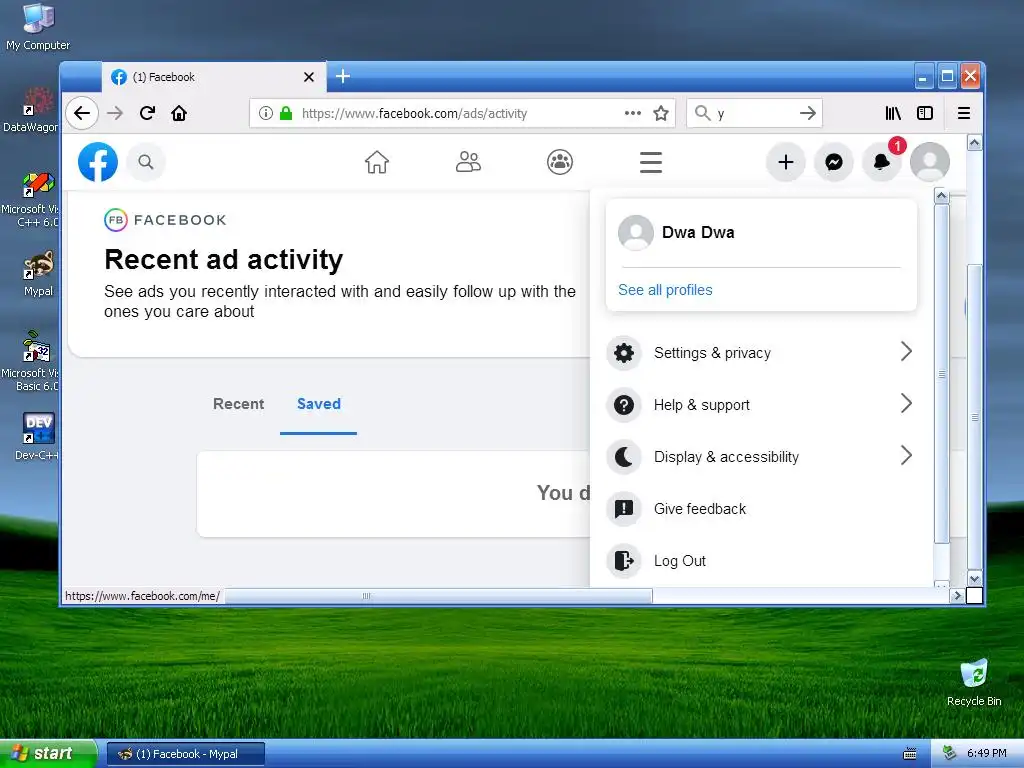
Task: Expand Display & accessibility chevron
Action: tap(906, 455)
